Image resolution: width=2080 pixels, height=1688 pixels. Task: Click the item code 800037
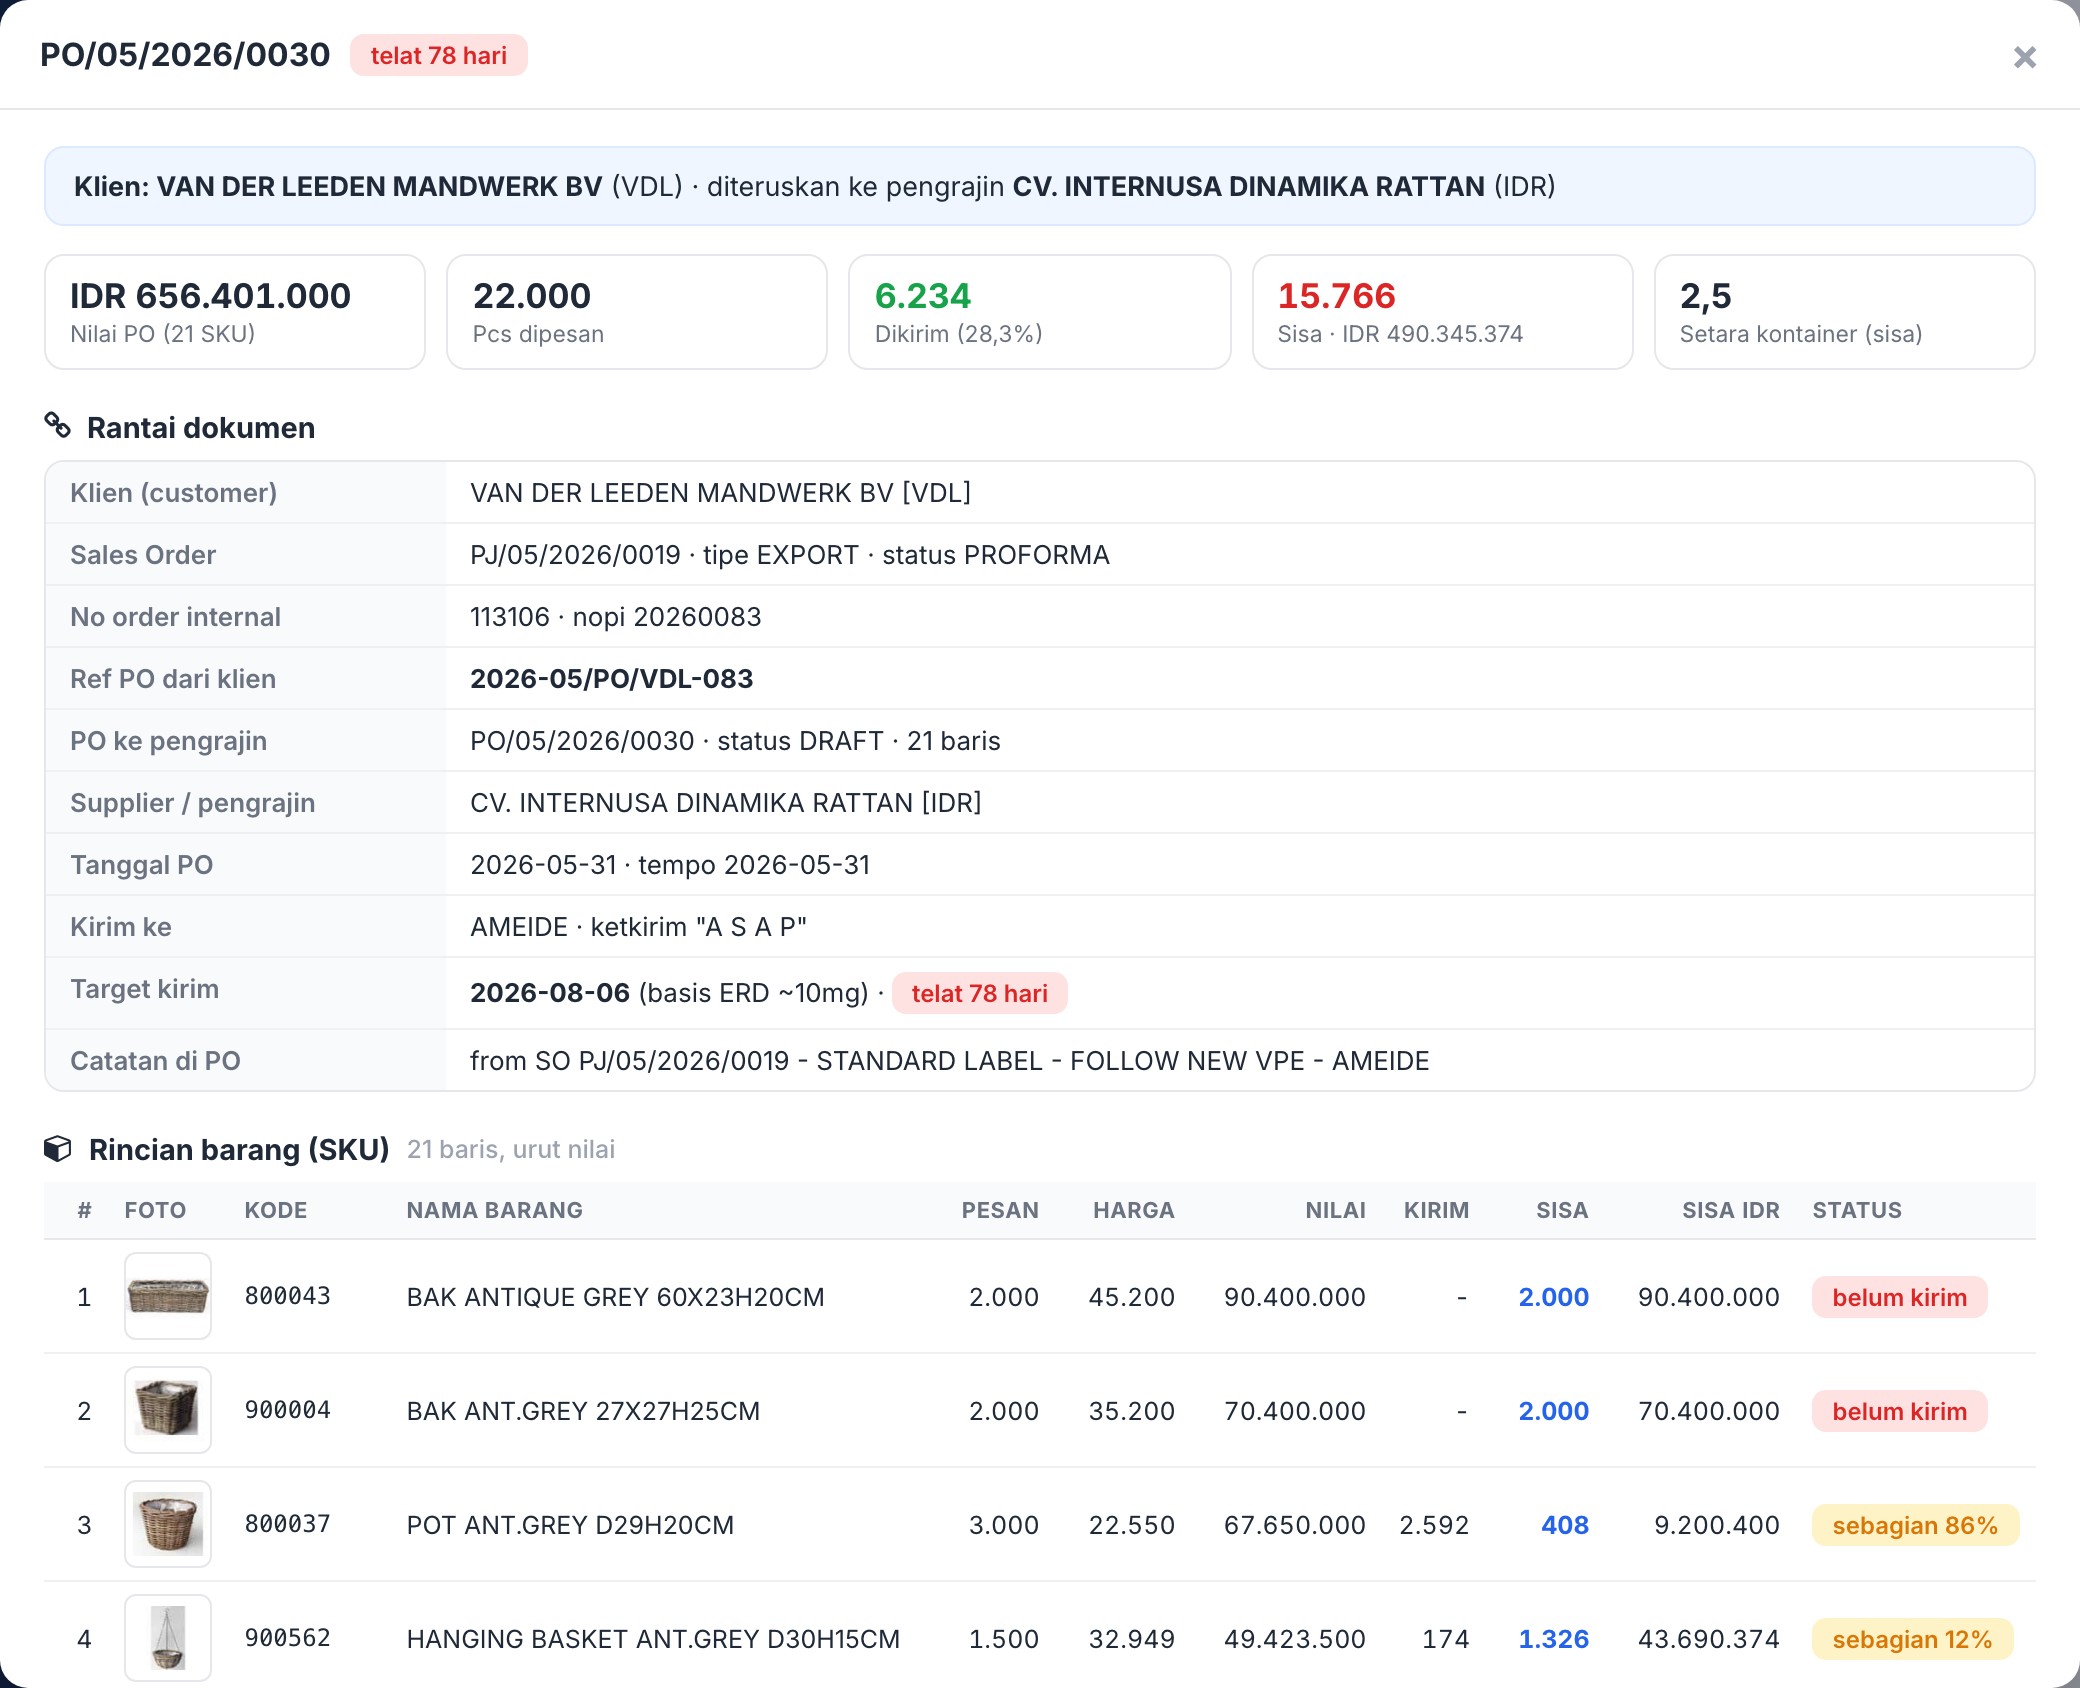288,1524
